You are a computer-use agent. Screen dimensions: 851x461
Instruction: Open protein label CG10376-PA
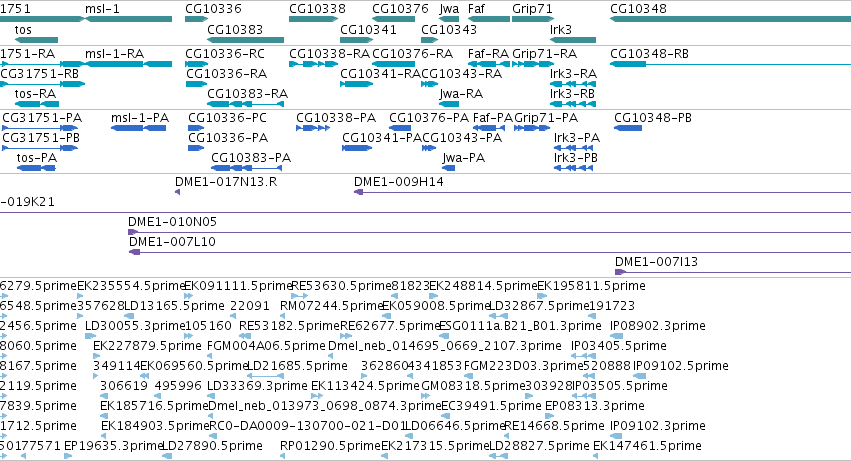coord(429,118)
